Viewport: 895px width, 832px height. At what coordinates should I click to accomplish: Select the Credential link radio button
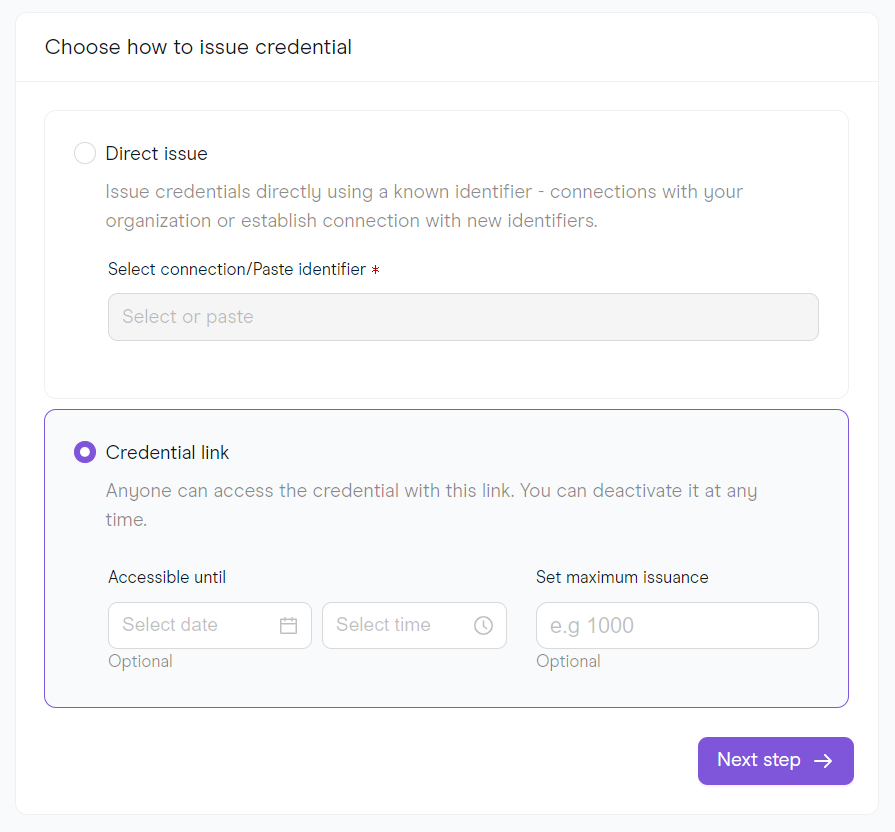(85, 453)
